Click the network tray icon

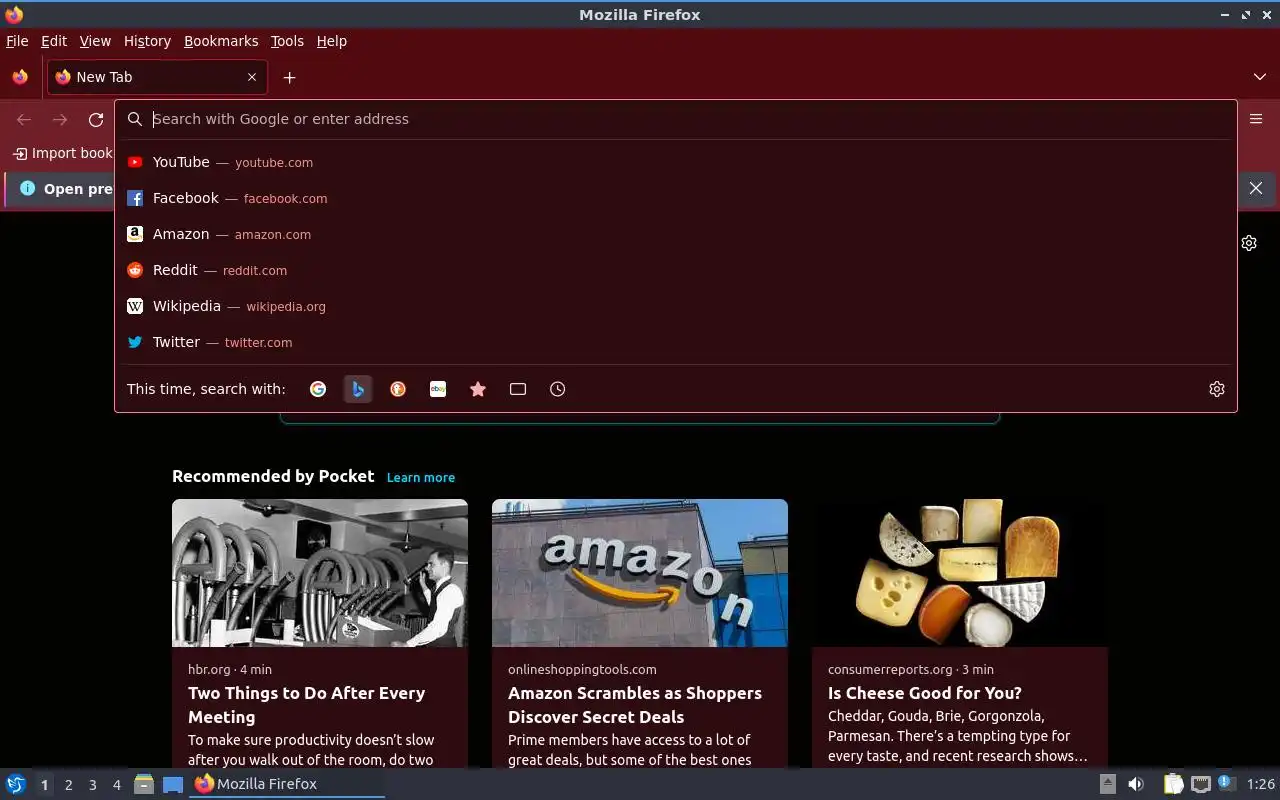1200,784
